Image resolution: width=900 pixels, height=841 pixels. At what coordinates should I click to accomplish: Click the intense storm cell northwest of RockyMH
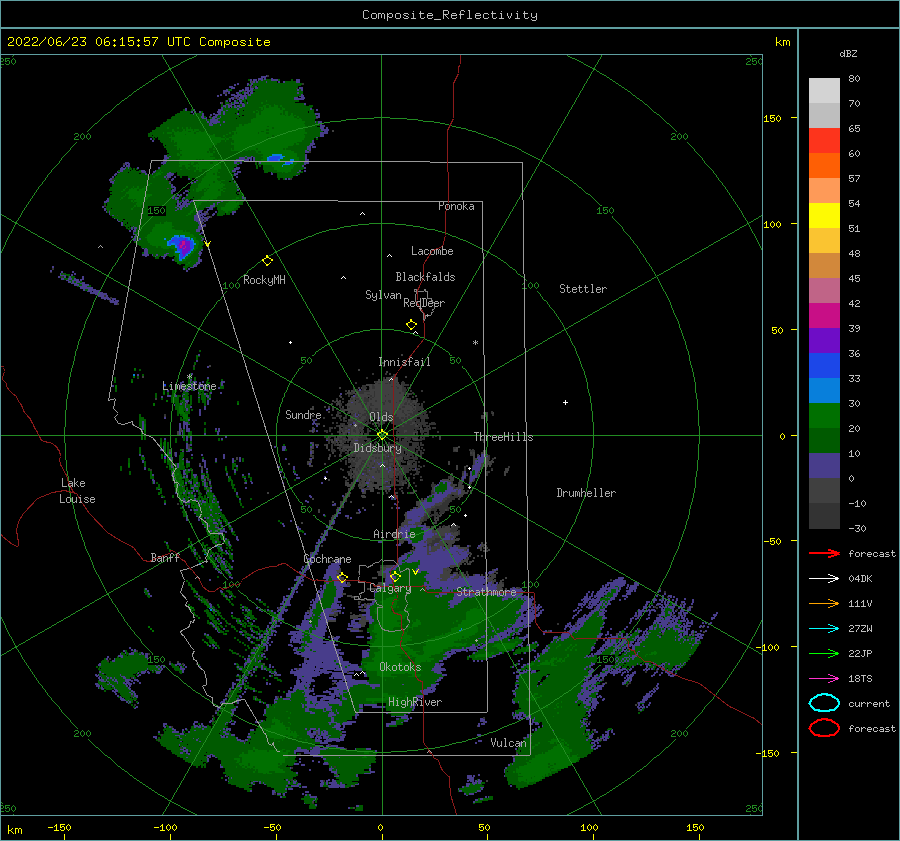coord(183,246)
